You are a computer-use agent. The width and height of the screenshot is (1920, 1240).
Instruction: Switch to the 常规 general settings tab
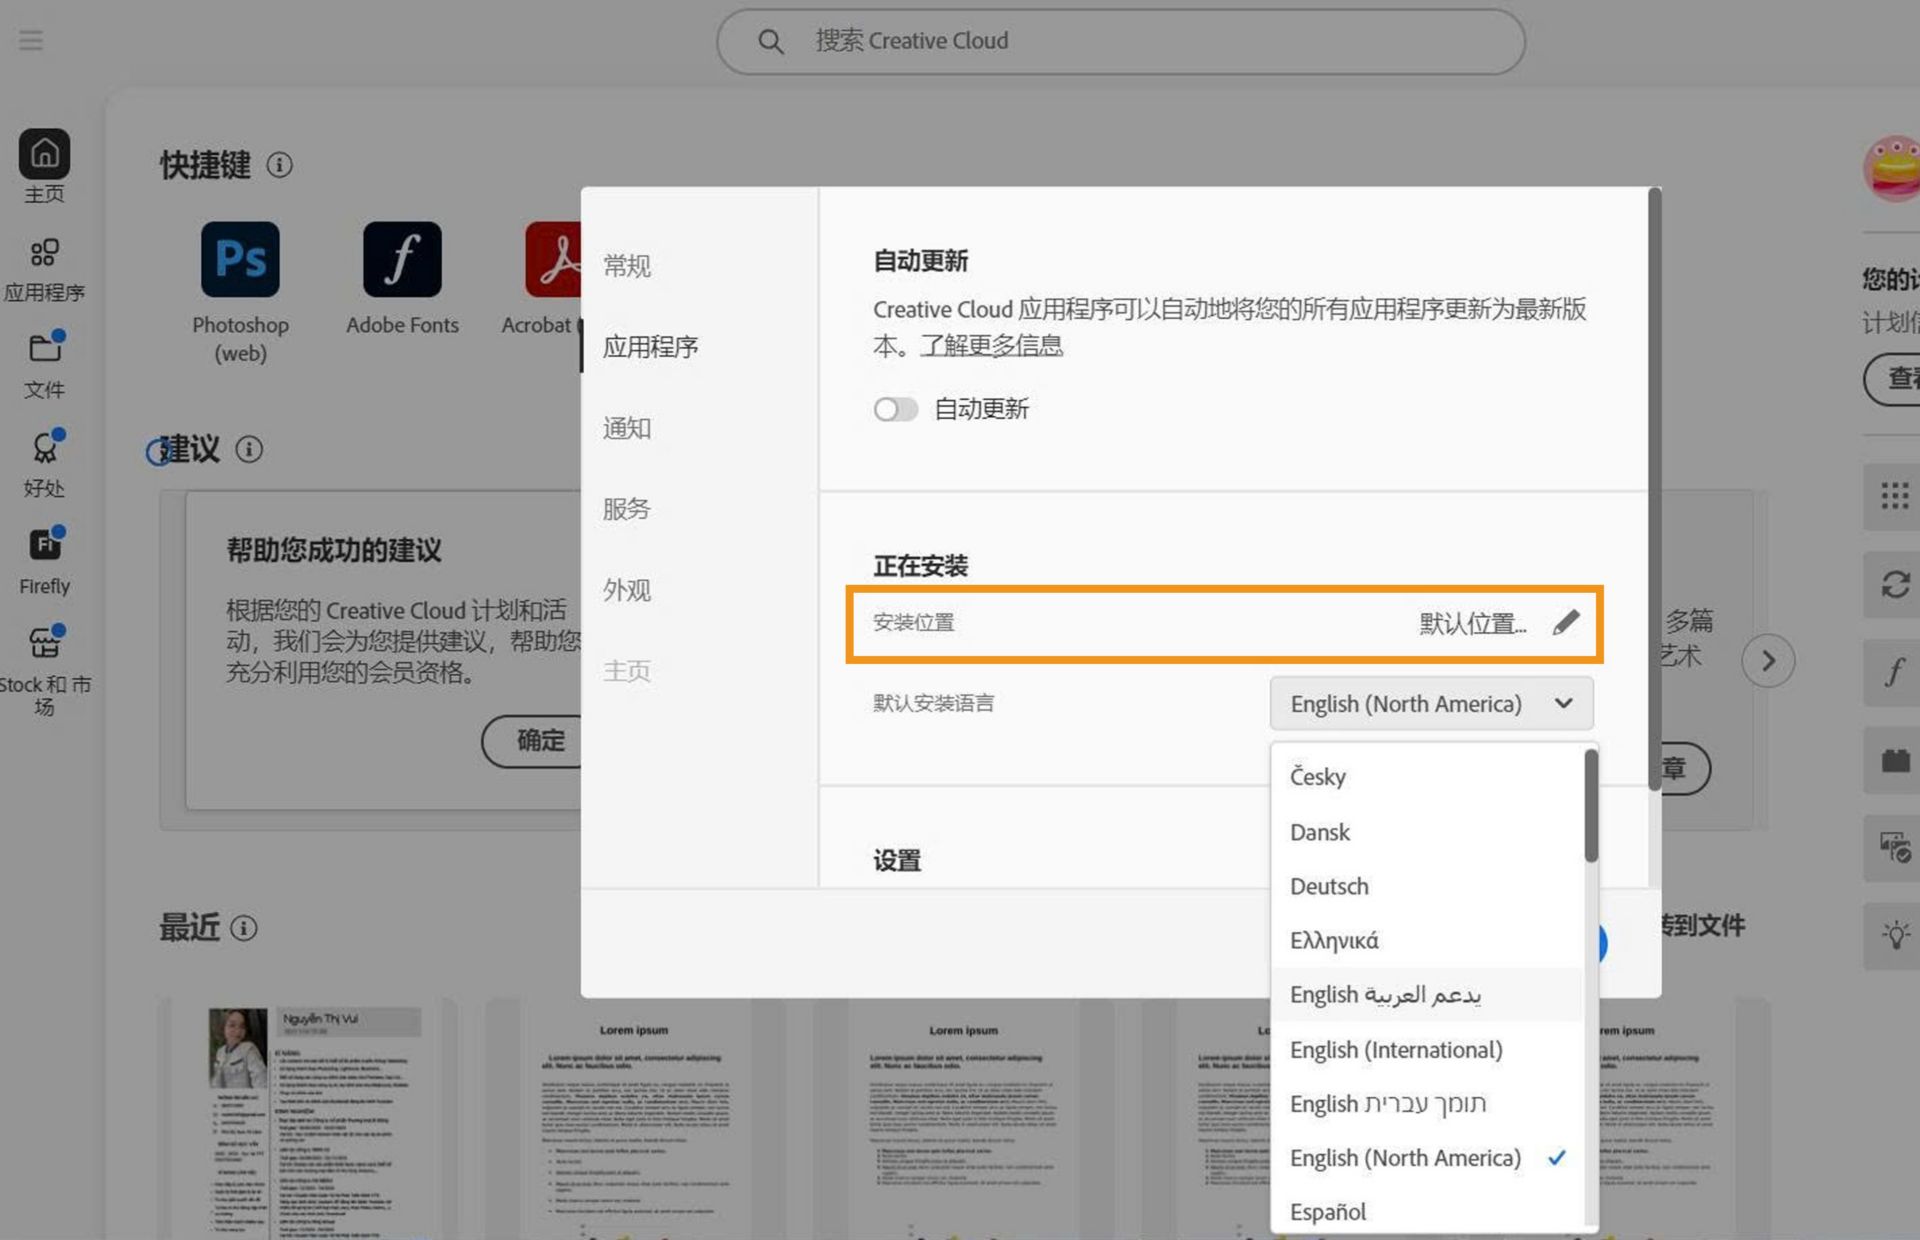[x=627, y=266]
